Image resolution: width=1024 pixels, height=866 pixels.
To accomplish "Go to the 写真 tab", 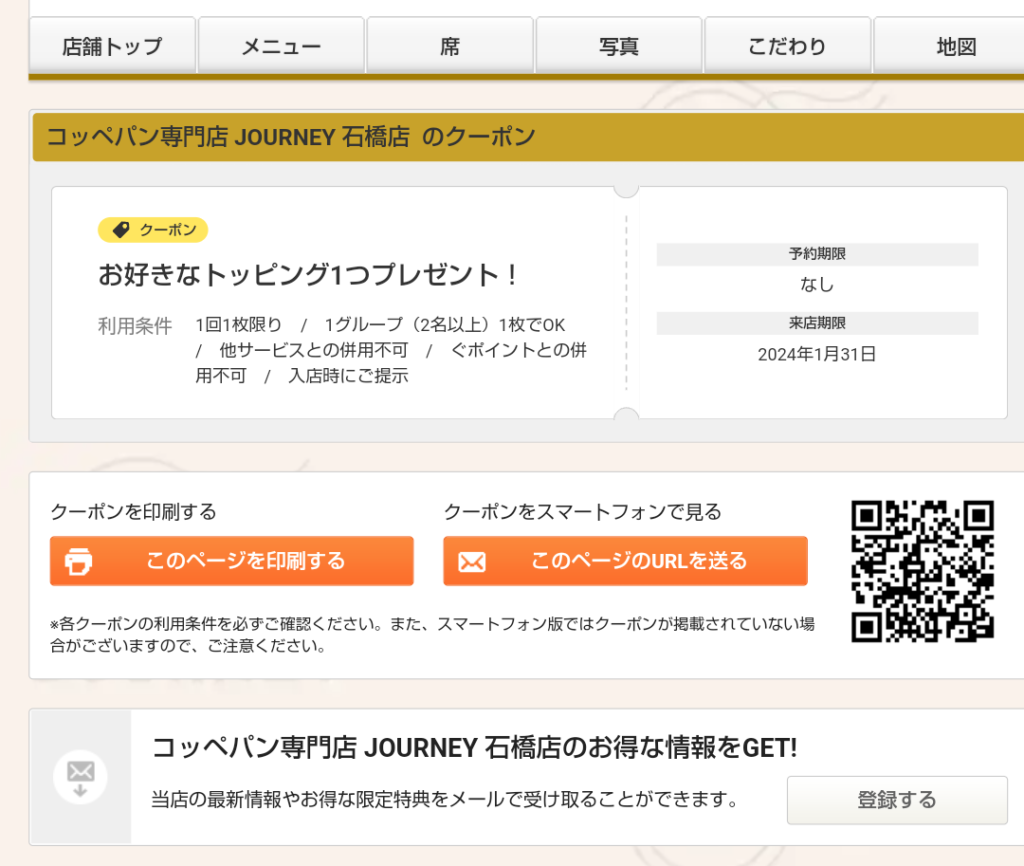I will tap(618, 46).
